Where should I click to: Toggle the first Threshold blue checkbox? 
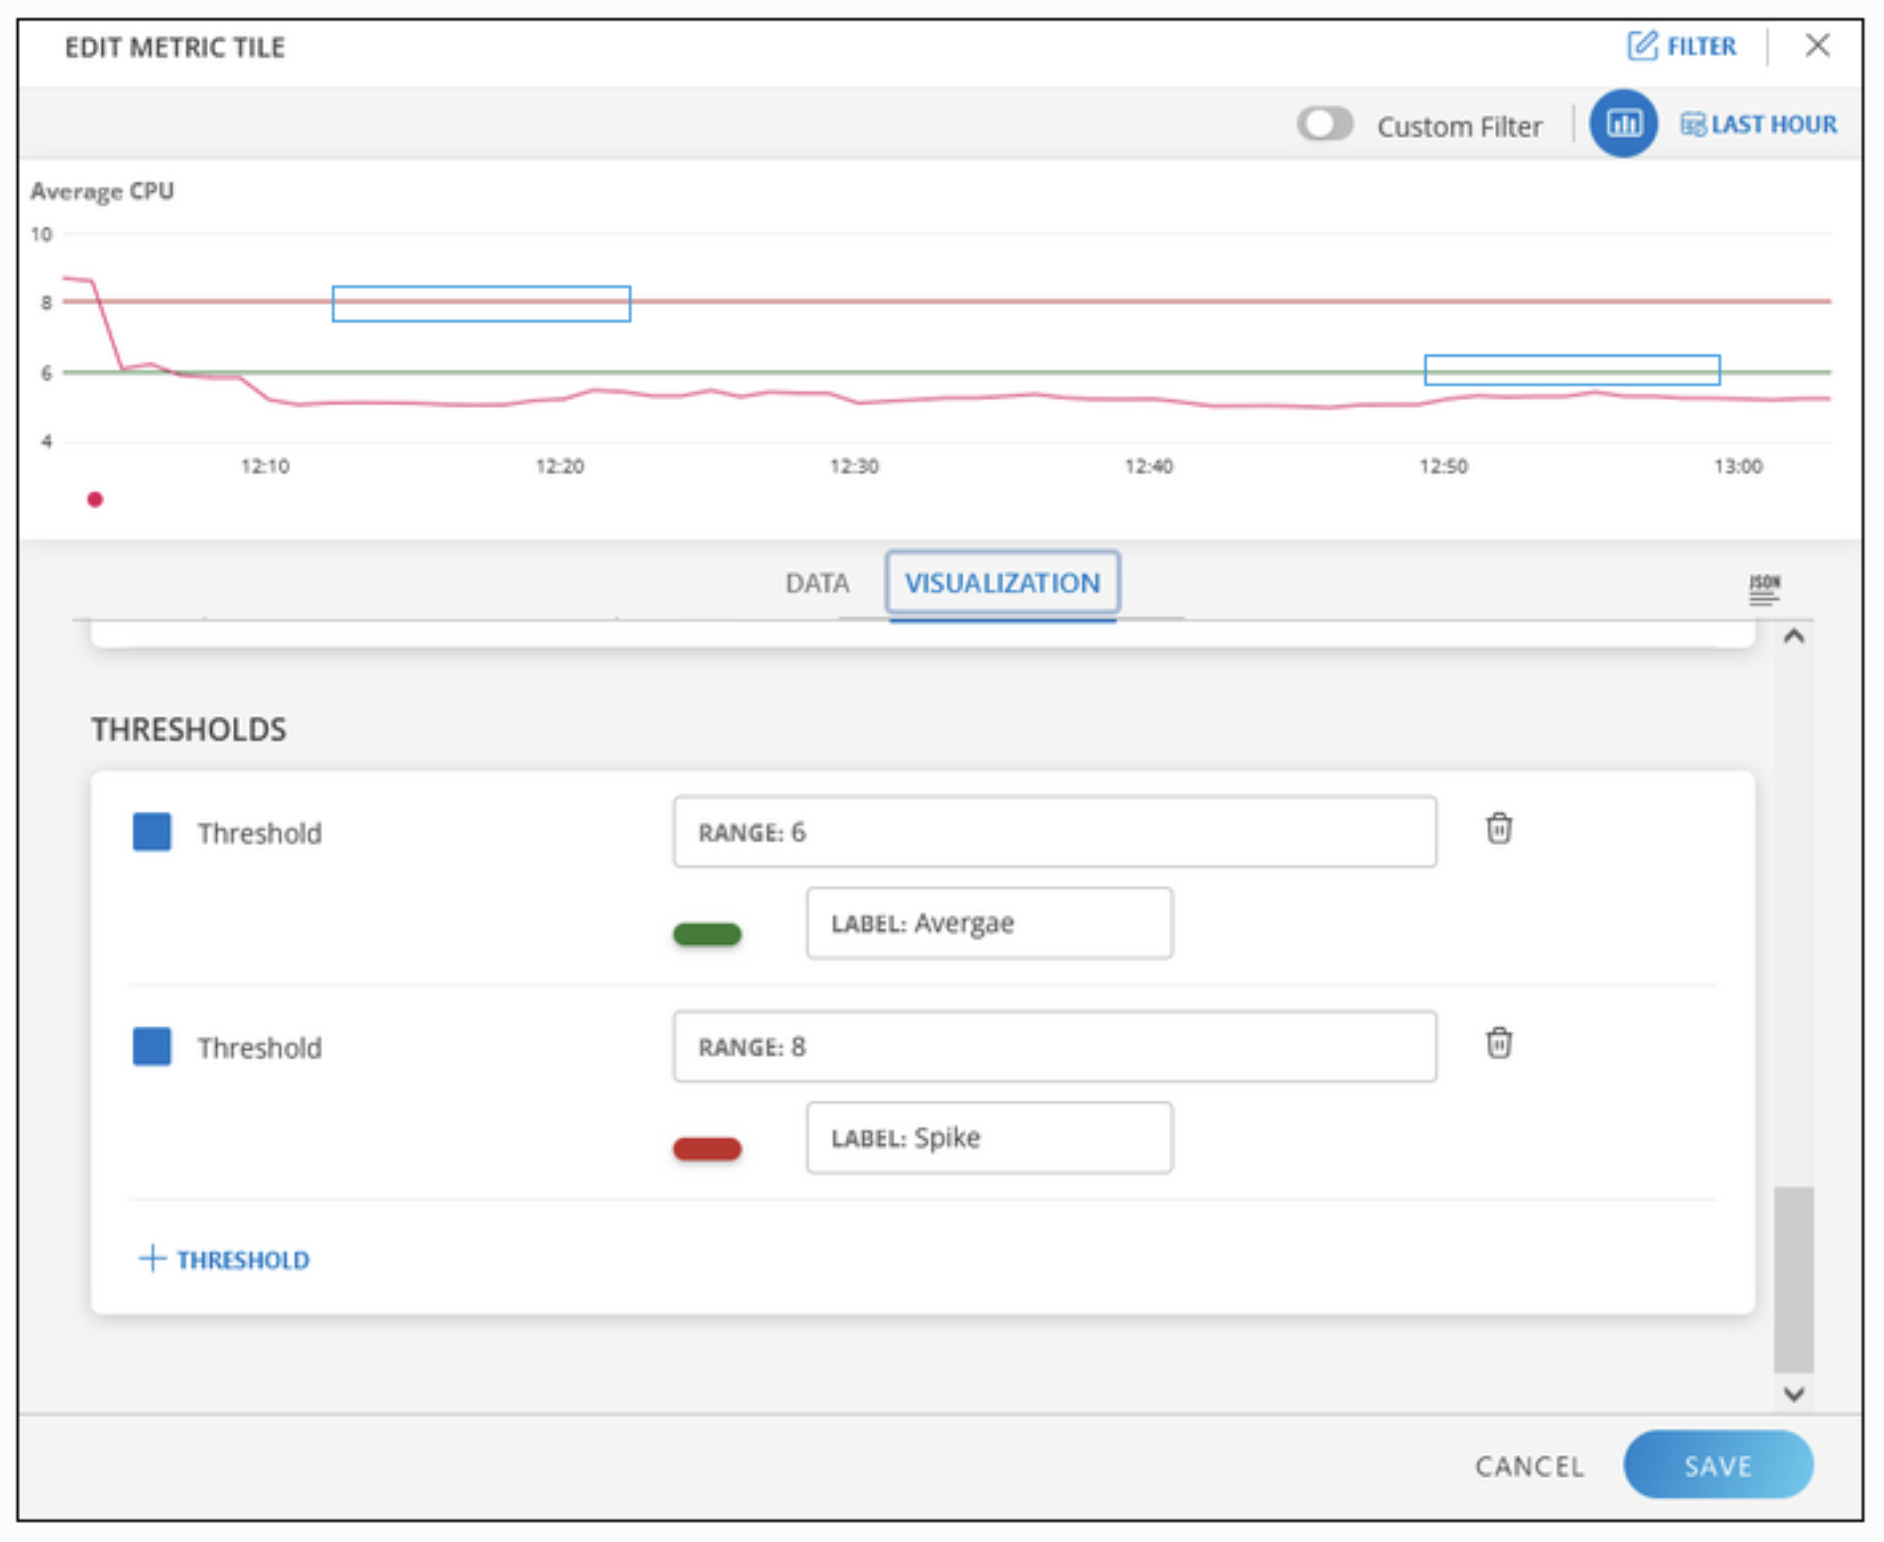pos(152,832)
